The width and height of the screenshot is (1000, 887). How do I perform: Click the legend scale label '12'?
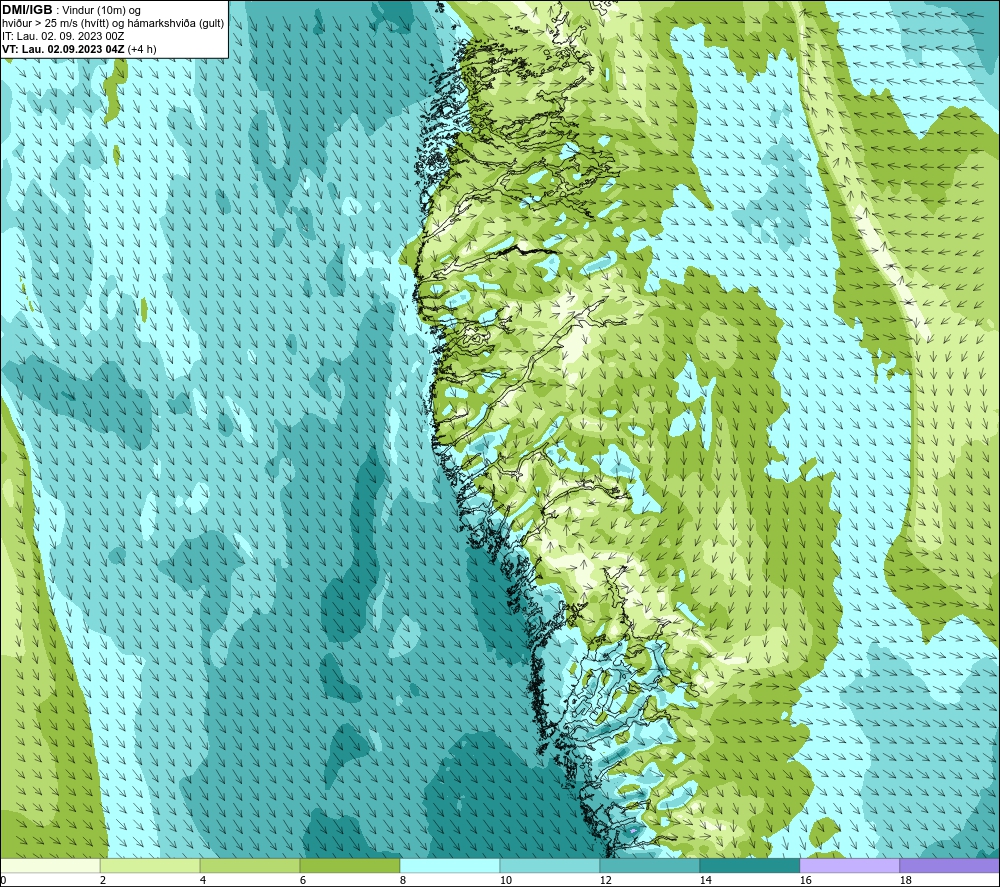605,881
